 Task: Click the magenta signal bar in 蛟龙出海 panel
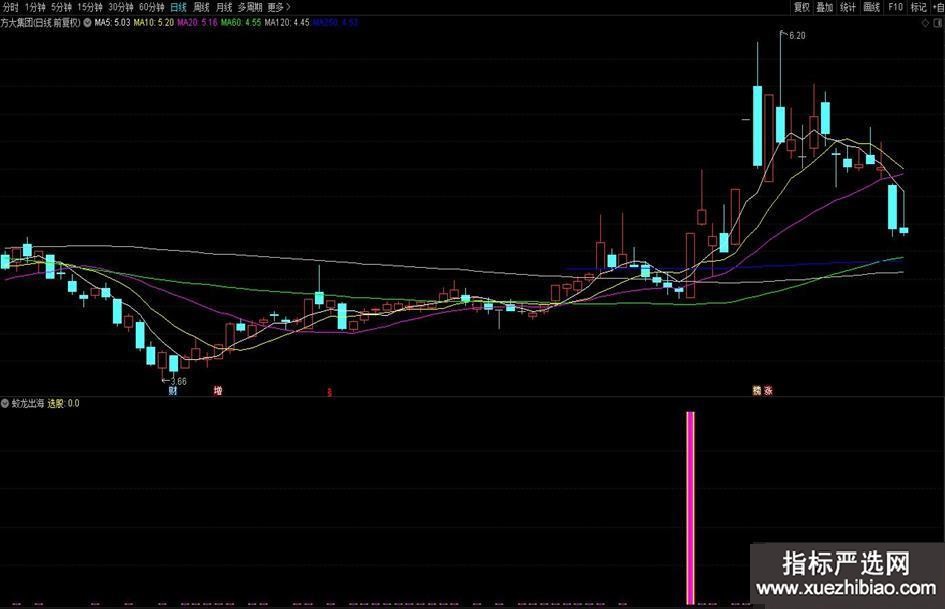tap(691, 508)
